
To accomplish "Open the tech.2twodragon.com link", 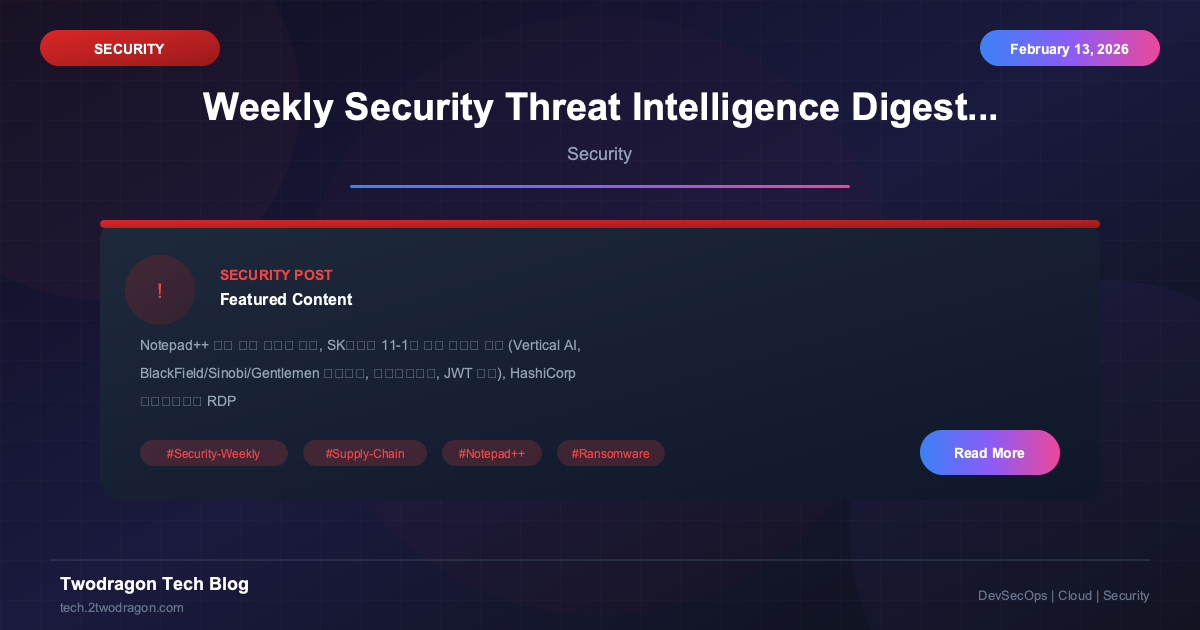I will point(121,607).
